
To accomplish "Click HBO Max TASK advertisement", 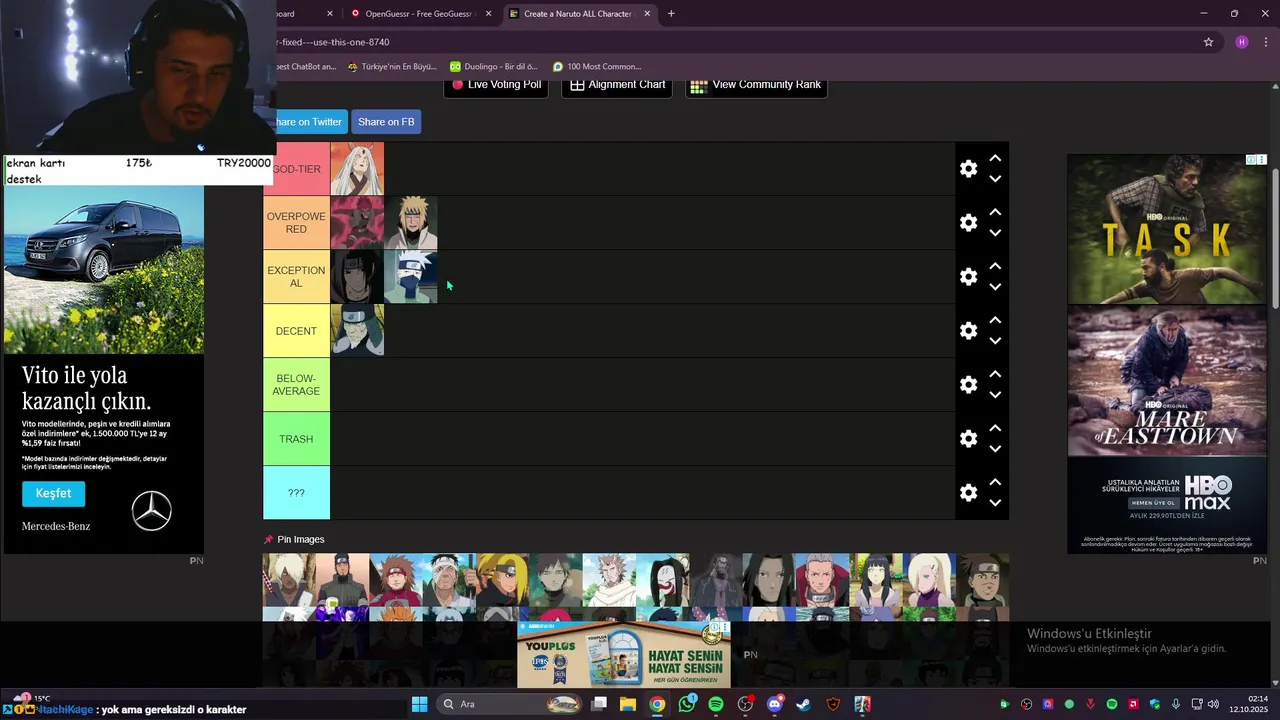I will tap(1167, 229).
